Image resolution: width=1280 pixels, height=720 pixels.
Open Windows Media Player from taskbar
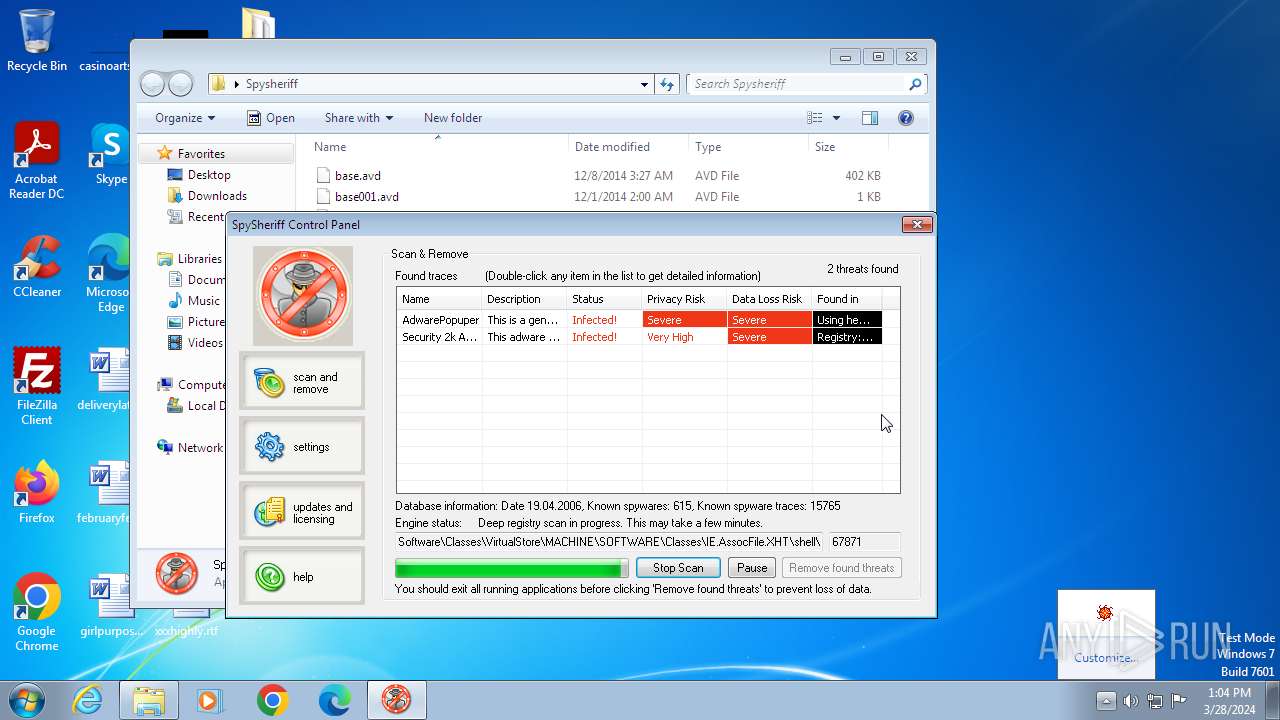tap(210, 701)
